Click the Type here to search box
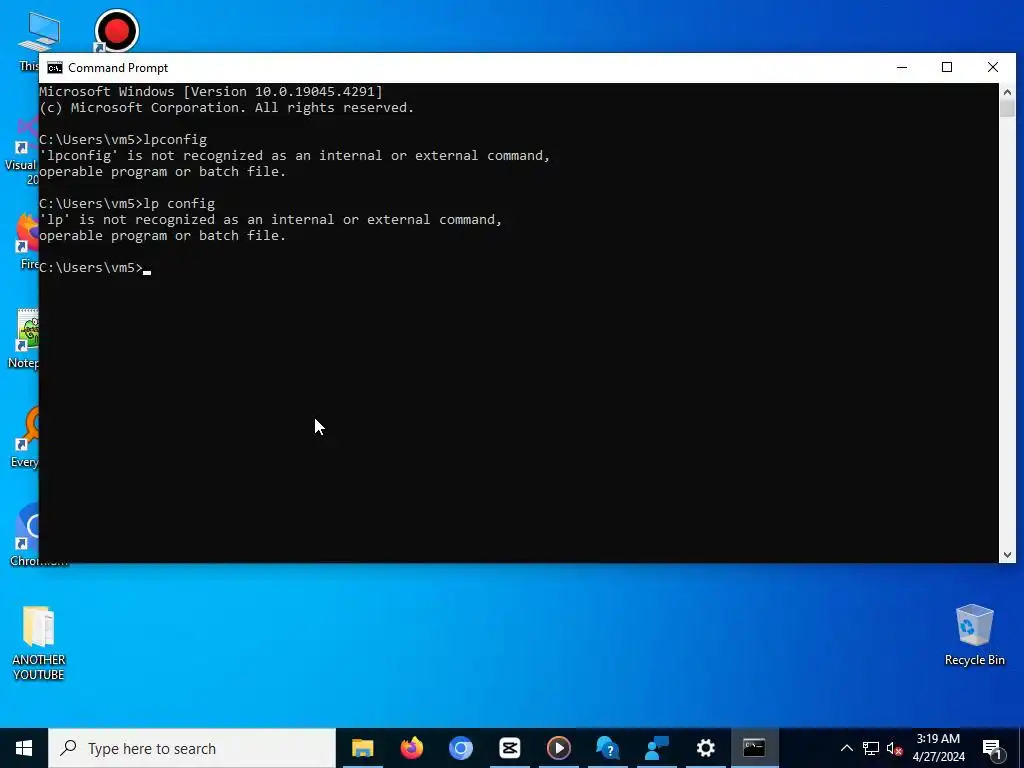 pyautogui.click(x=192, y=748)
